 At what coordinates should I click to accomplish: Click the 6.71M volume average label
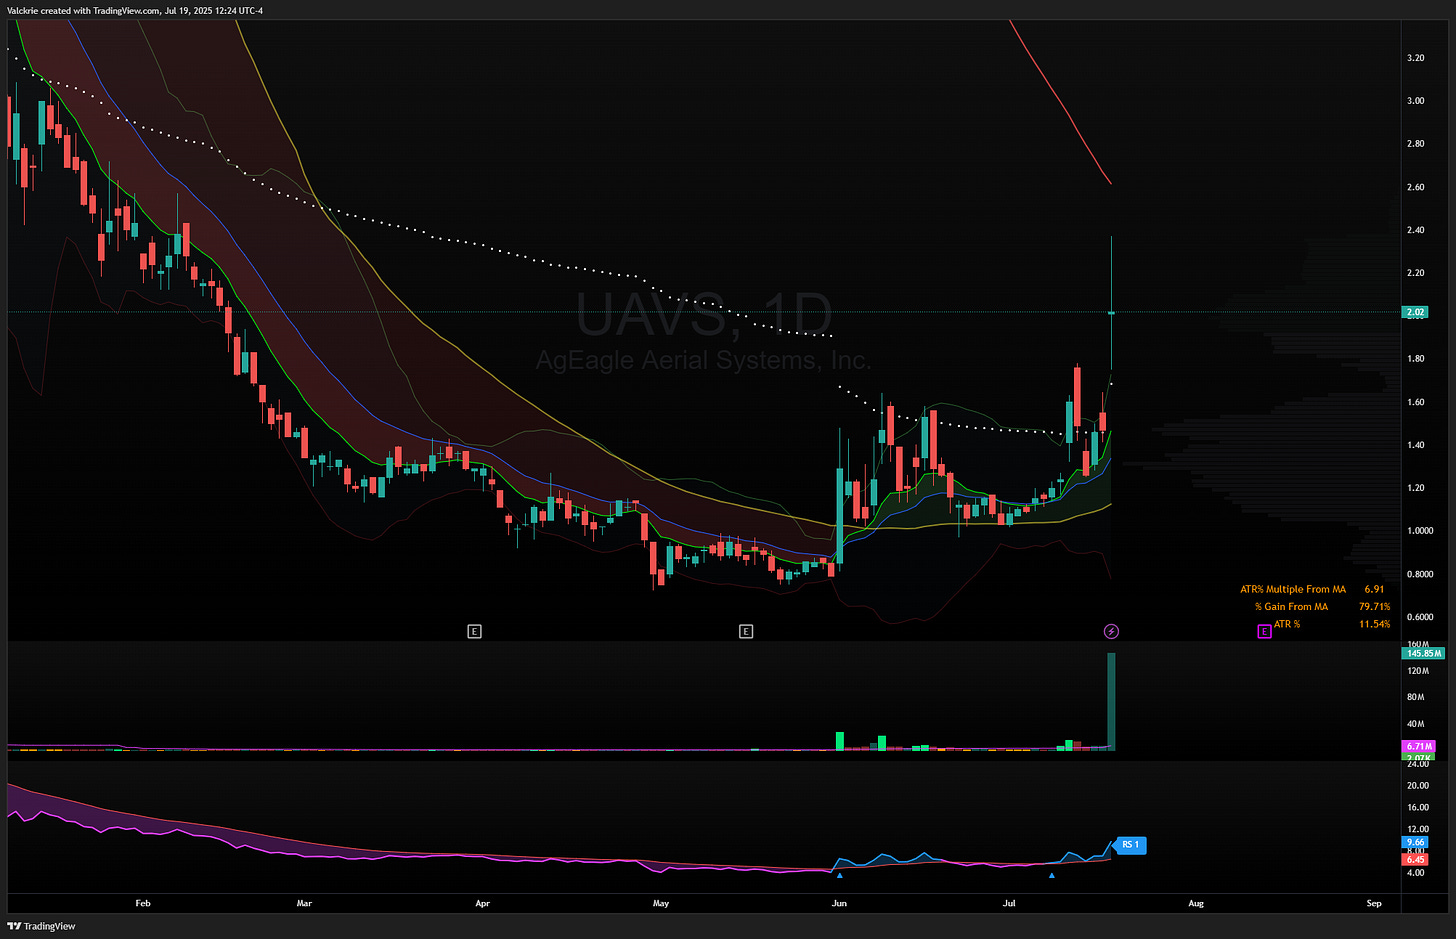coord(1419,746)
